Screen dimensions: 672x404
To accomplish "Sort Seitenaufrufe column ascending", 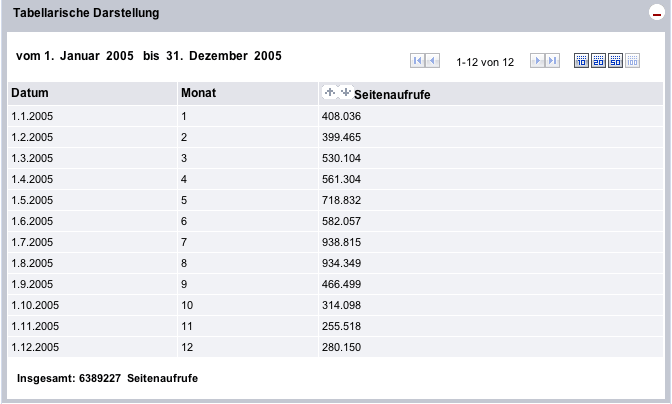I will (330, 92).
